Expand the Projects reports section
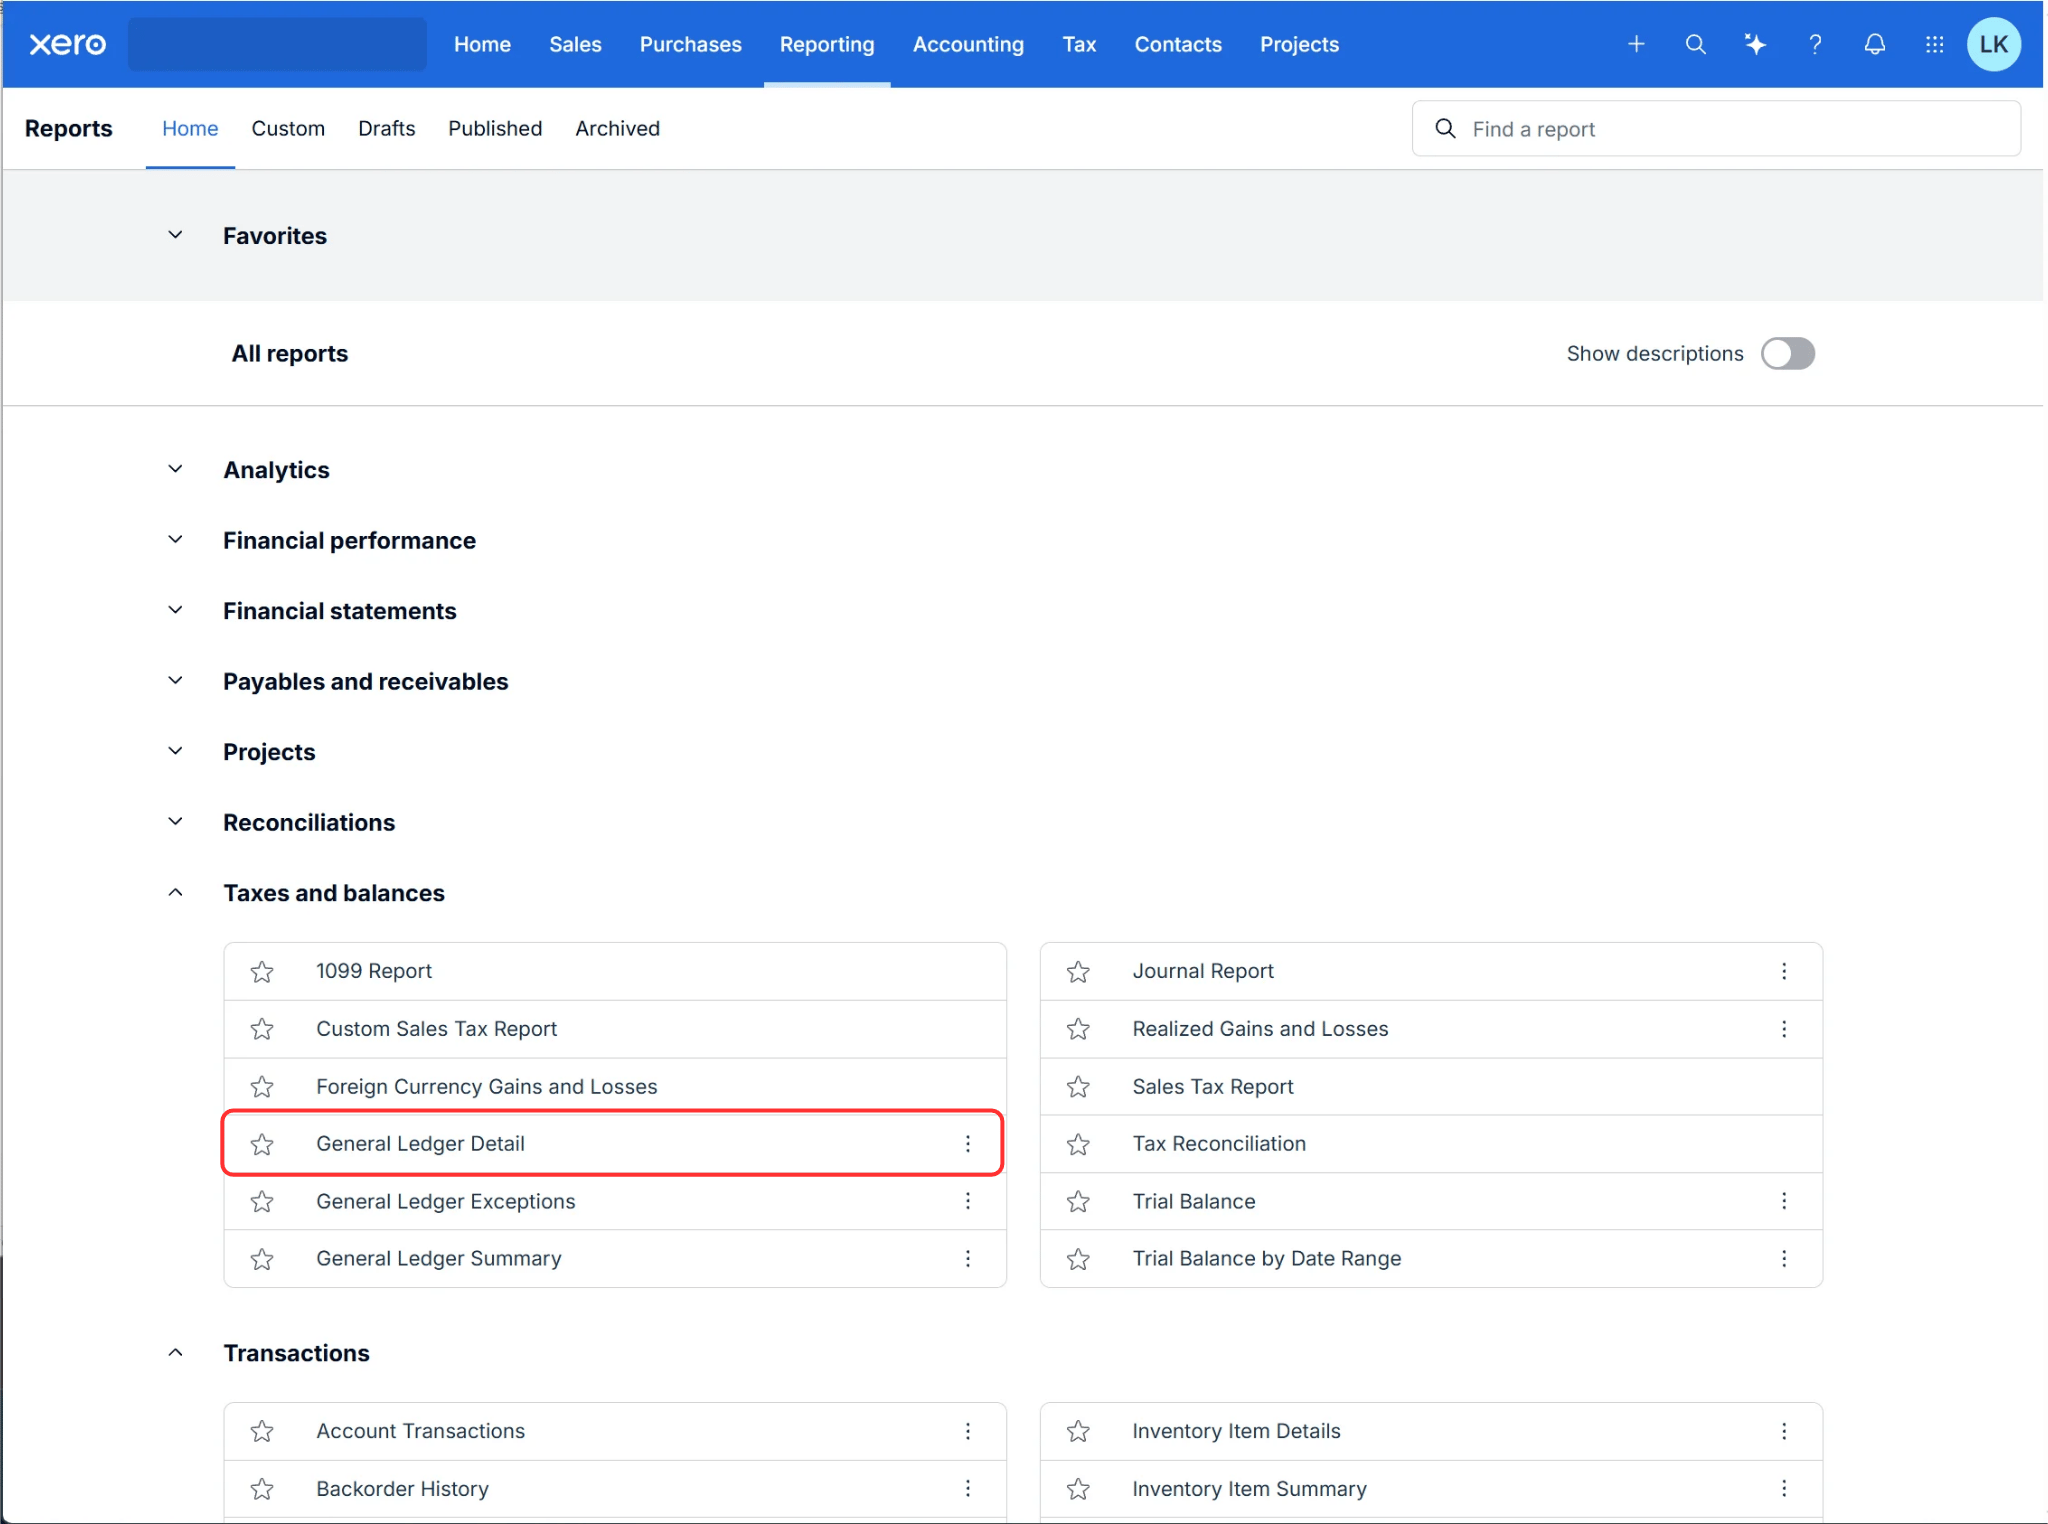 [x=175, y=751]
